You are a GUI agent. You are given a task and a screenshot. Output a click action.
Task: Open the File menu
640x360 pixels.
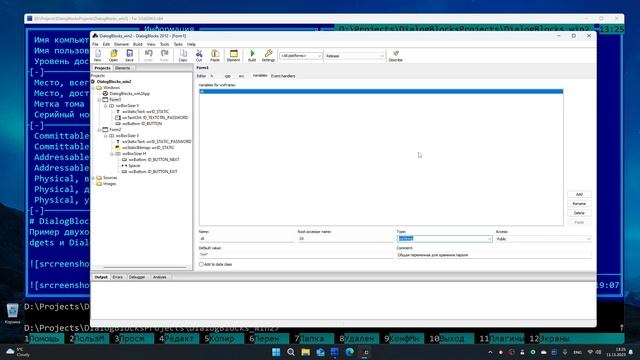(95, 44)
